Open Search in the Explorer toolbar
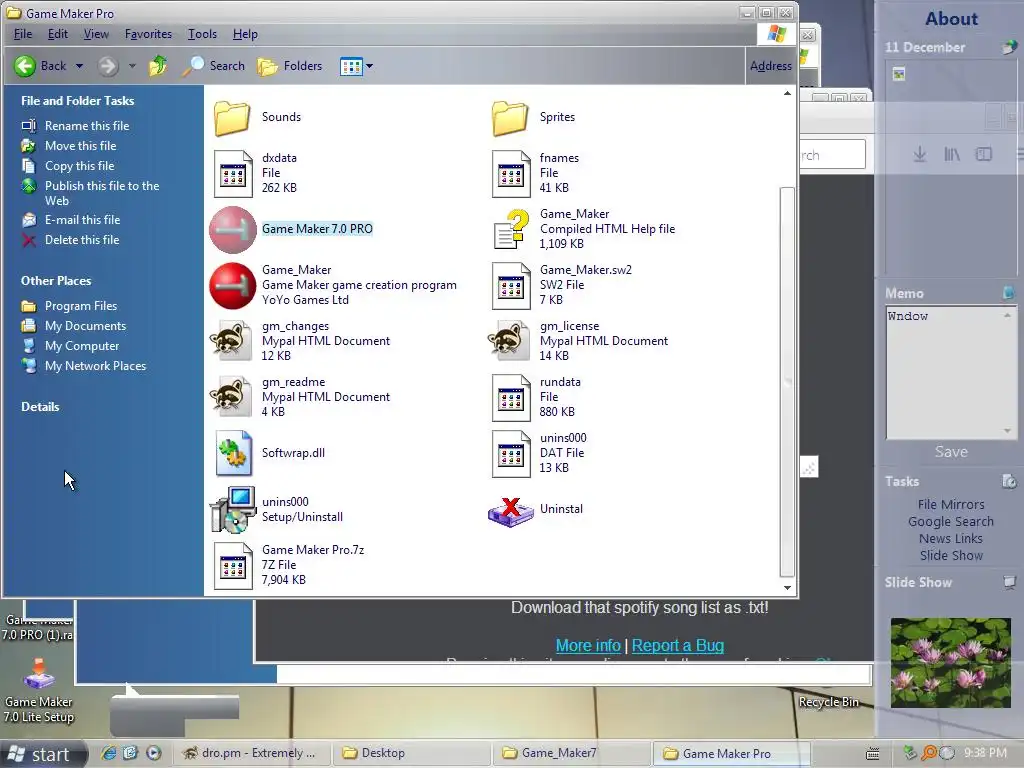Image resolution: width=1024 pixels, height=768 pixels. pyautogui.click(x=214, y=66)
